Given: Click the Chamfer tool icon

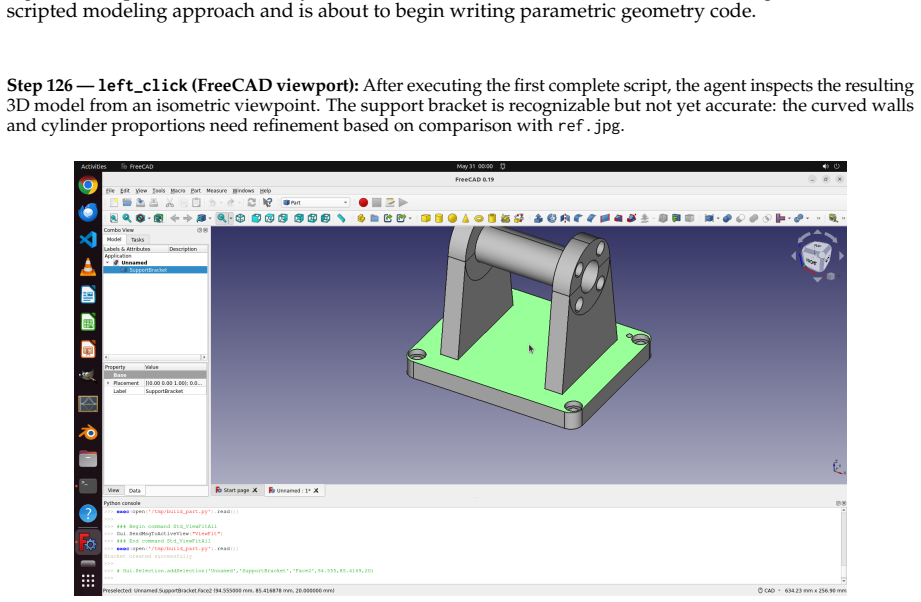Looking at the screenshot, I should pyautogui.click(x=591, y=218).
